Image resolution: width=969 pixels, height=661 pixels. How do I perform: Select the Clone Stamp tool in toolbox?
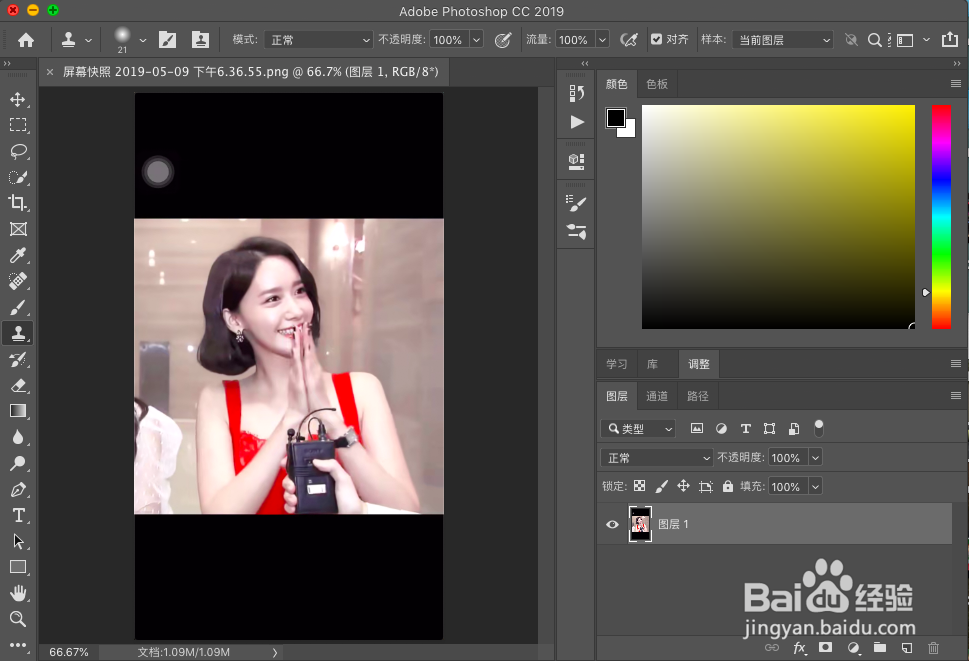(18, 334)
